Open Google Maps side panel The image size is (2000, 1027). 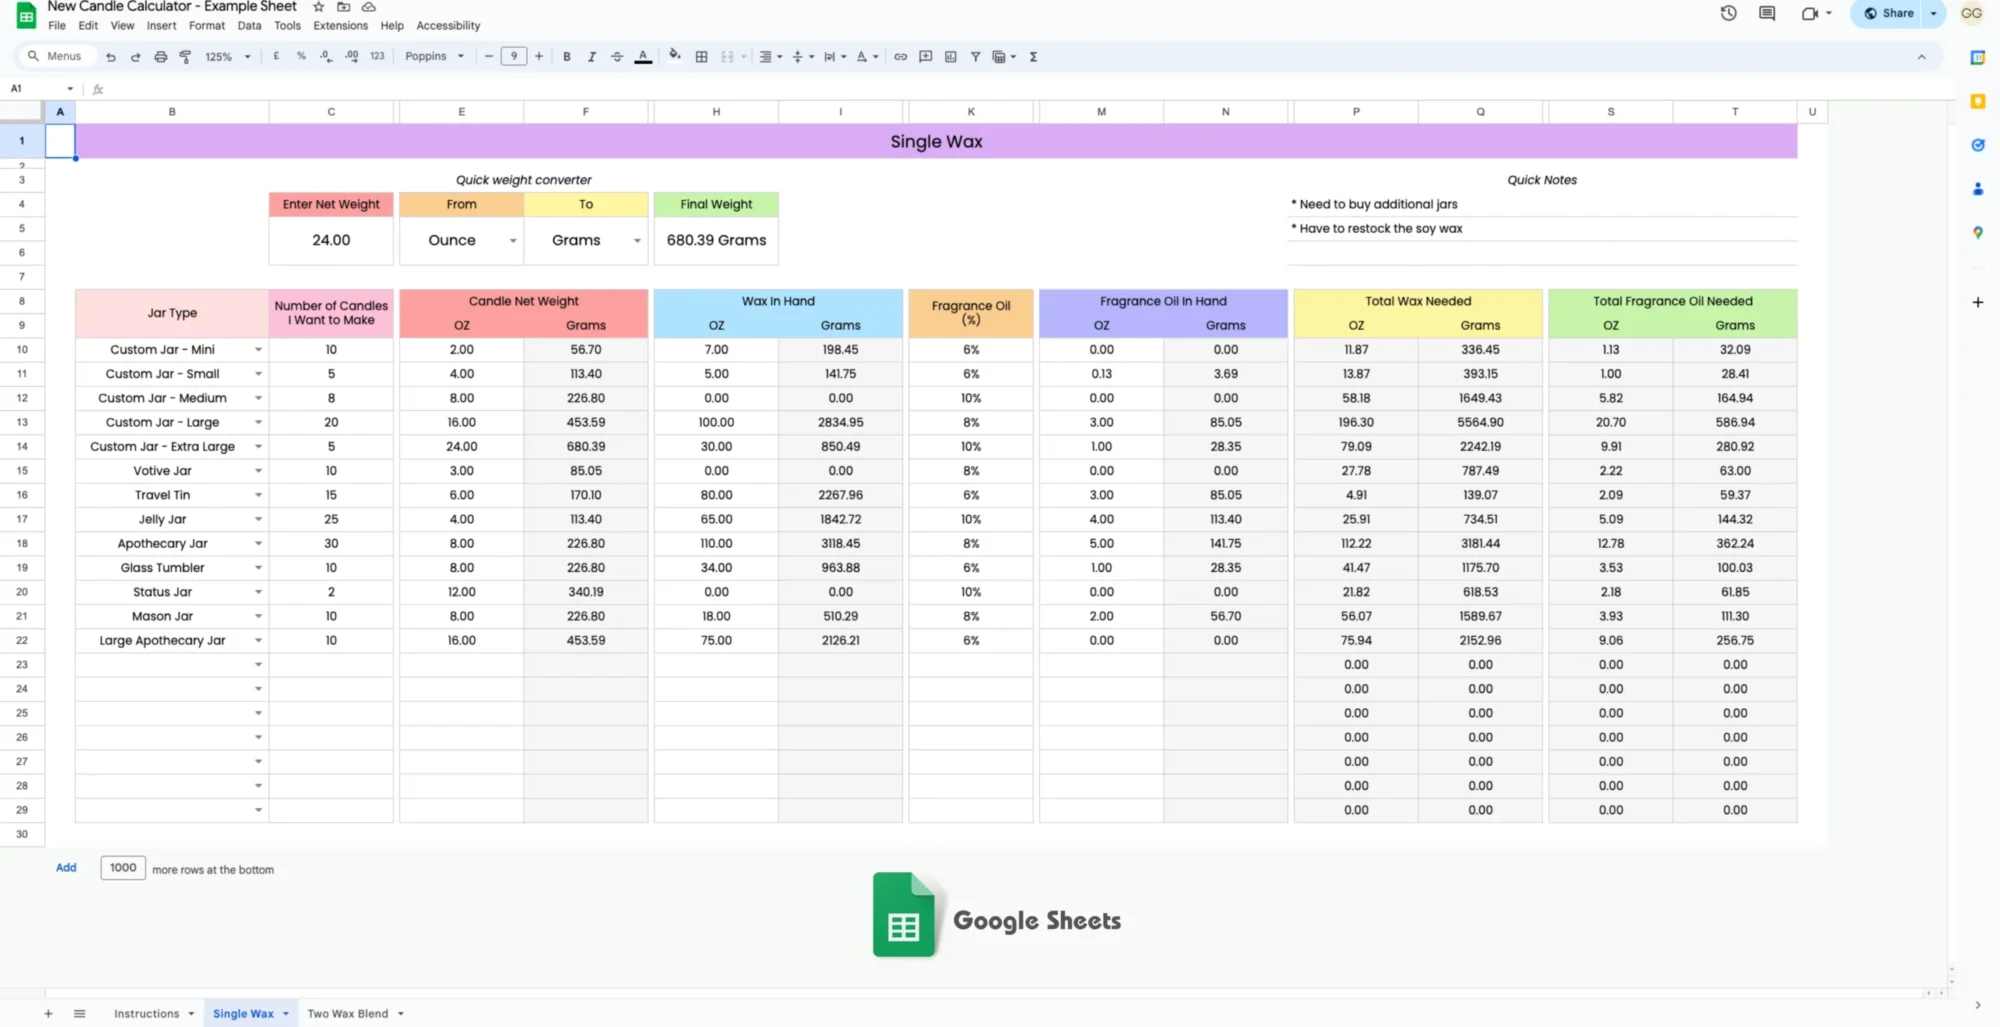click(1977, 232)
